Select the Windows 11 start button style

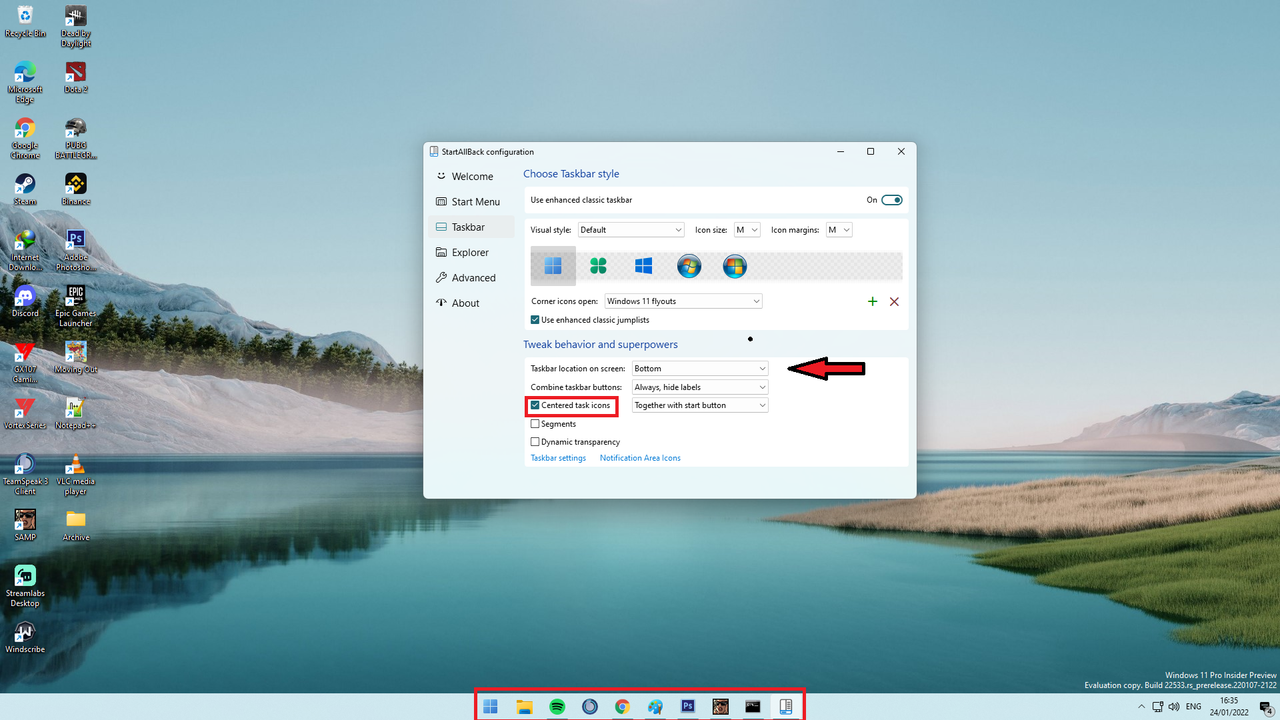coord(553,266)
